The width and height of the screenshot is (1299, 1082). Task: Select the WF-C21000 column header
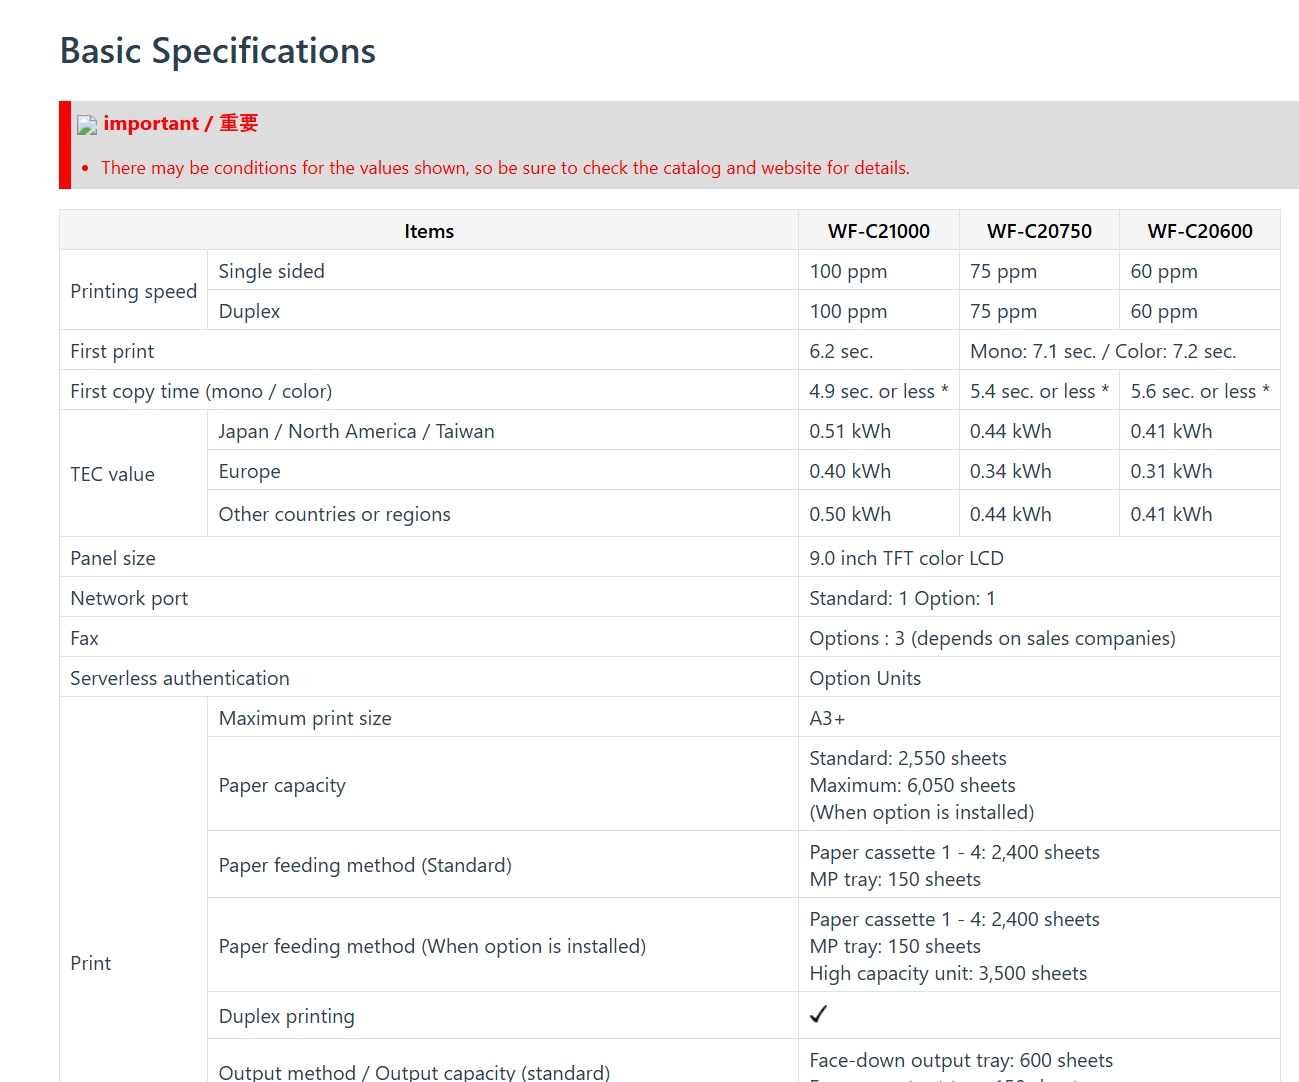coord(878,231)
